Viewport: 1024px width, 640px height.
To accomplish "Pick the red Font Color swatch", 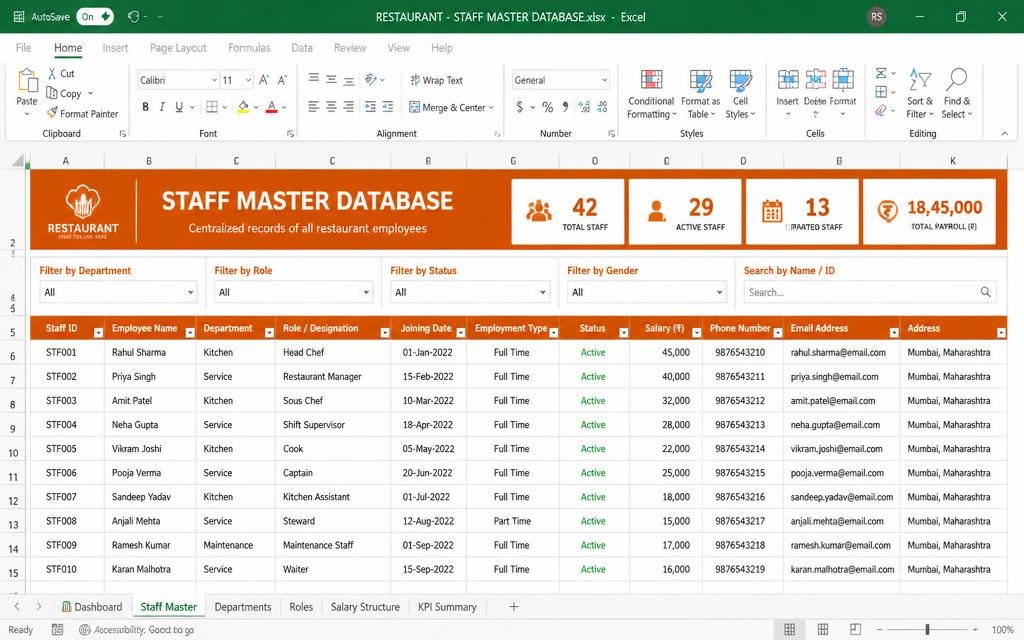I will click(272, 106).
